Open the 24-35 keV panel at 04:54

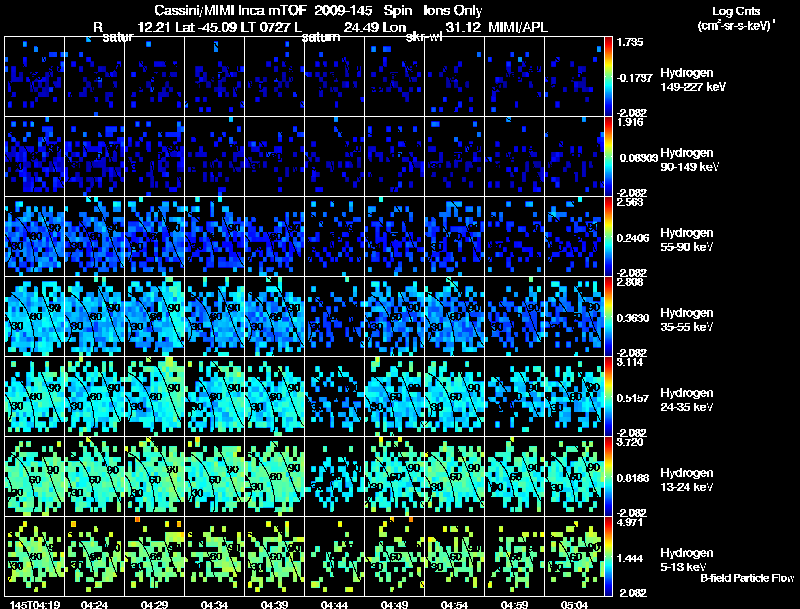coord(455,396)
